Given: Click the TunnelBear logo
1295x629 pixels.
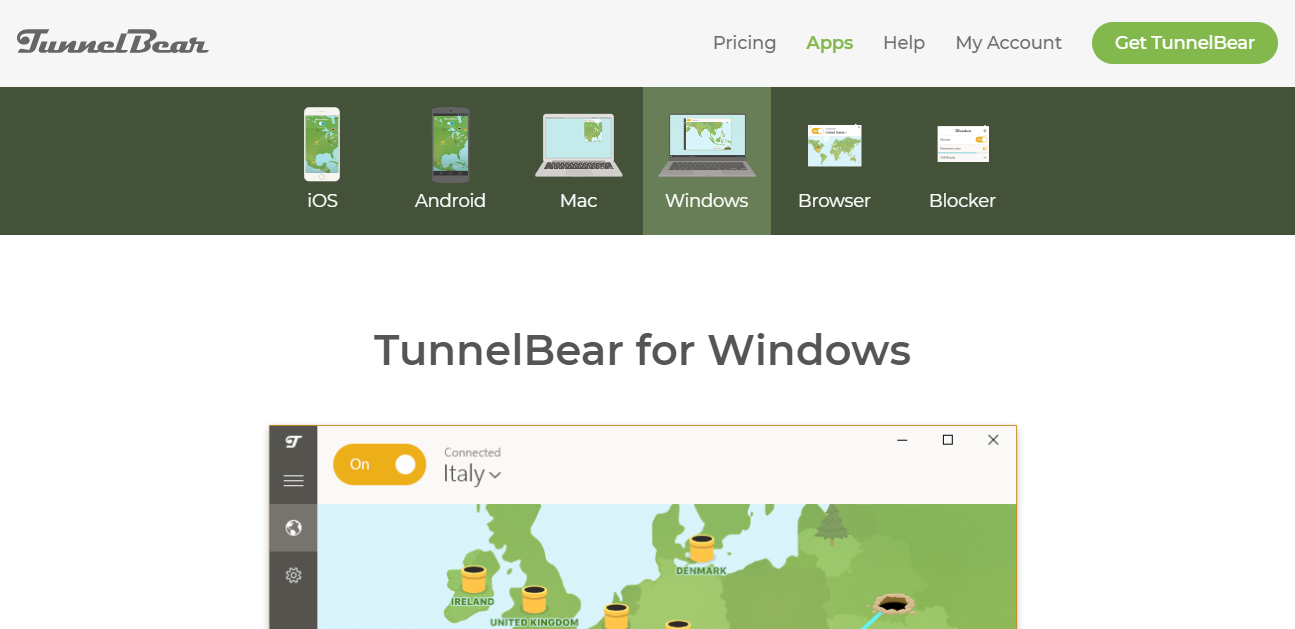Looking at the screenshot, I should tap(112, 42).
